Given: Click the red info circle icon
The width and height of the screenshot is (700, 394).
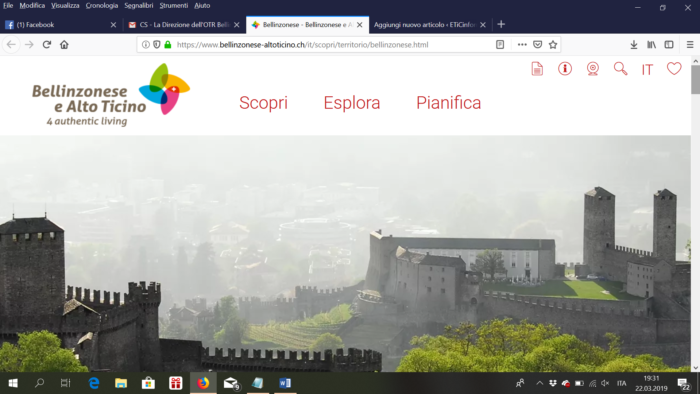Looking at the screenshot, I should coord(565,69).
